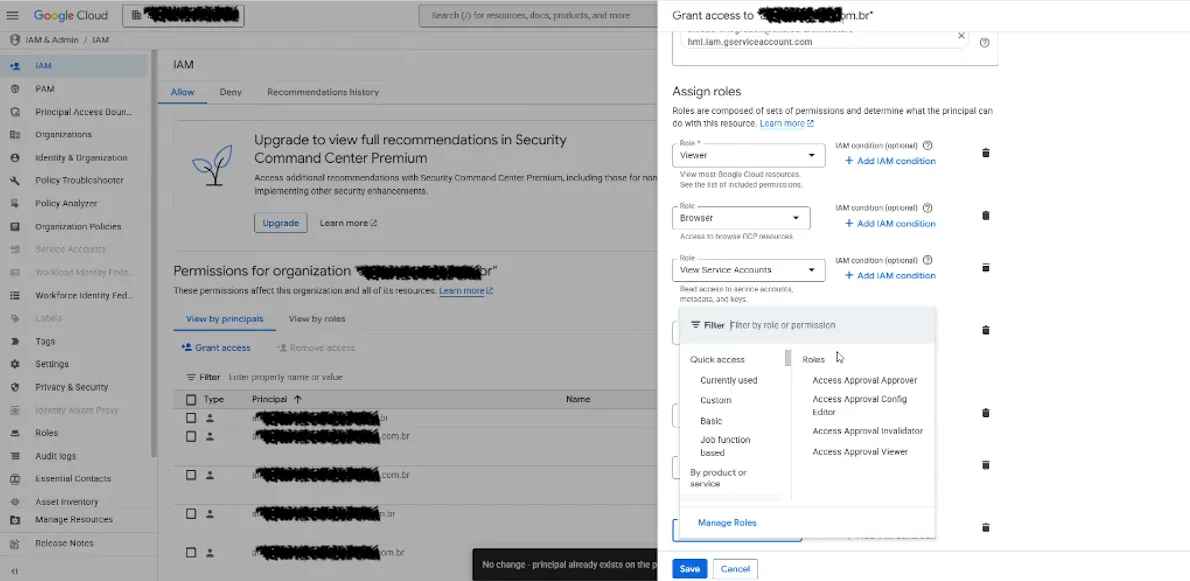Viewport: 1190px width, 581px height.
Task: Open Workforce Identity Federation sidebar item
Action: 83,295
